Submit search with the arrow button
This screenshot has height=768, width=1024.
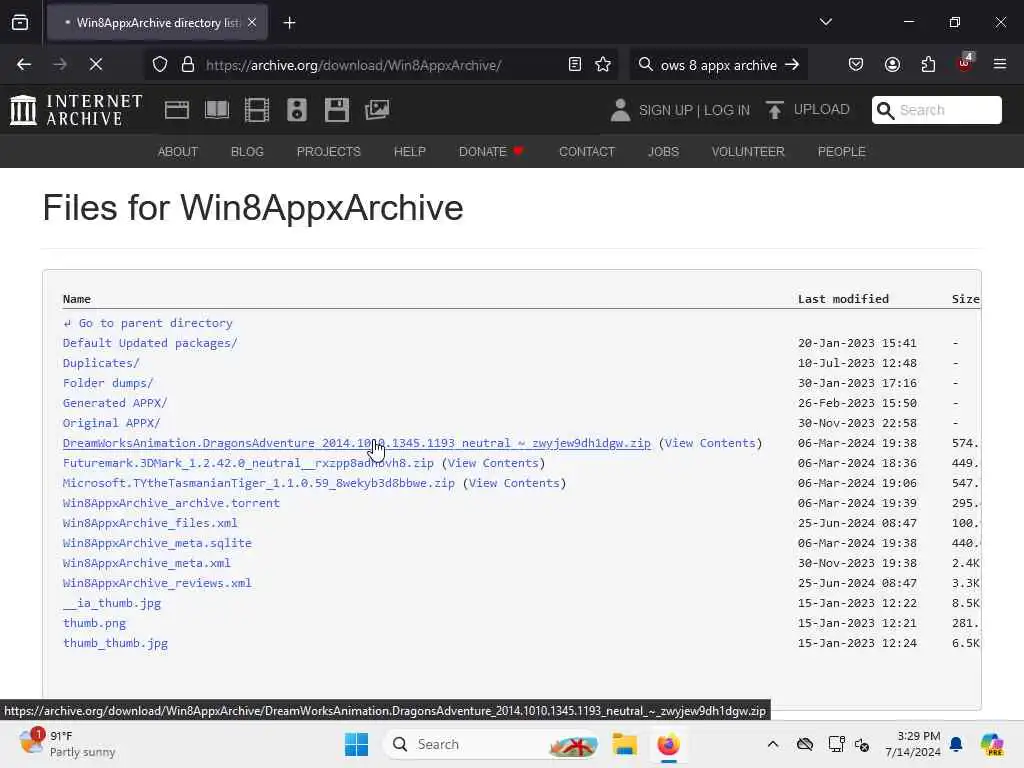coord(792,64)
